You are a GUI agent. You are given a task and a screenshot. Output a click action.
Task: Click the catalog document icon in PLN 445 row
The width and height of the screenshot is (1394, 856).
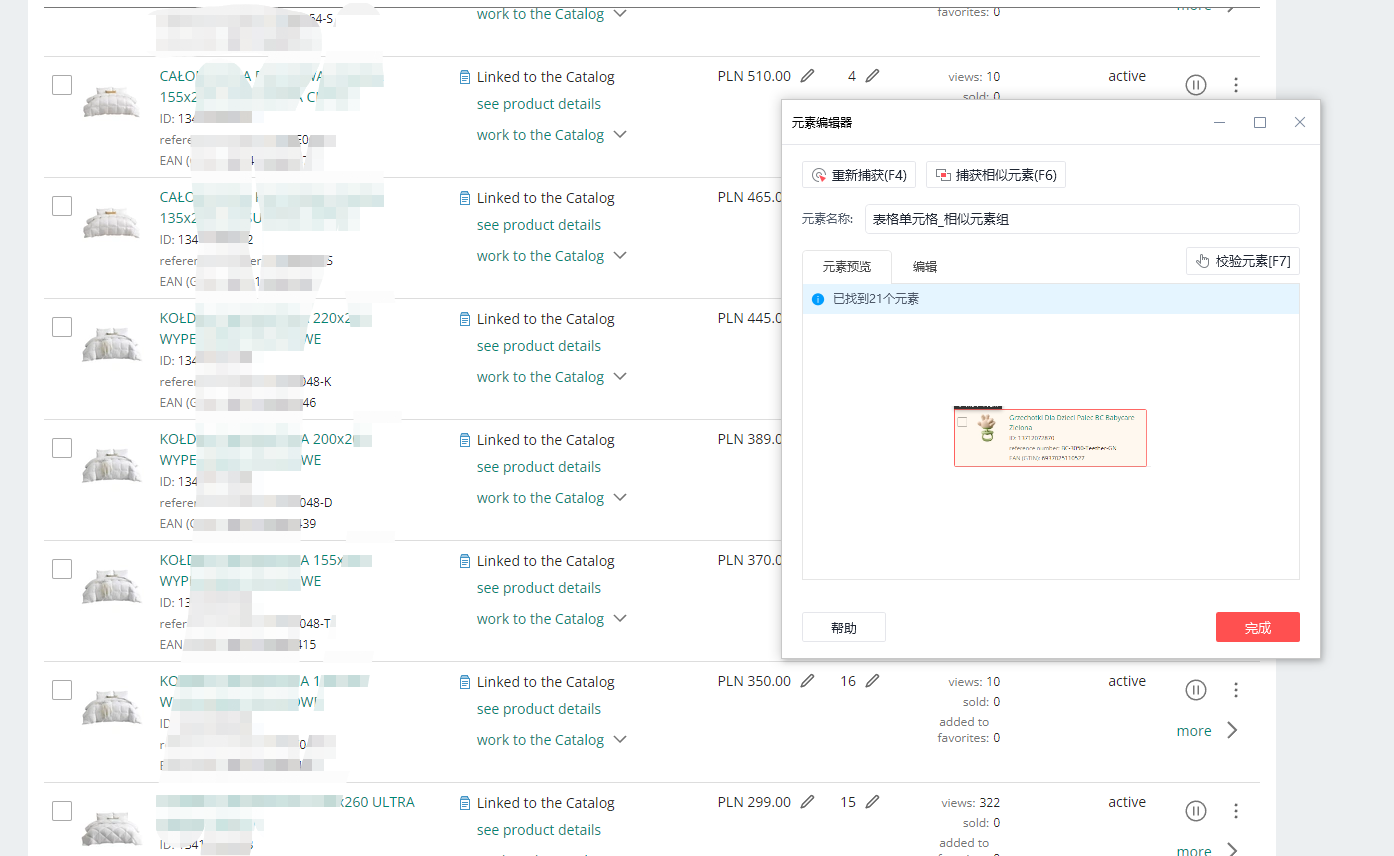464,319
